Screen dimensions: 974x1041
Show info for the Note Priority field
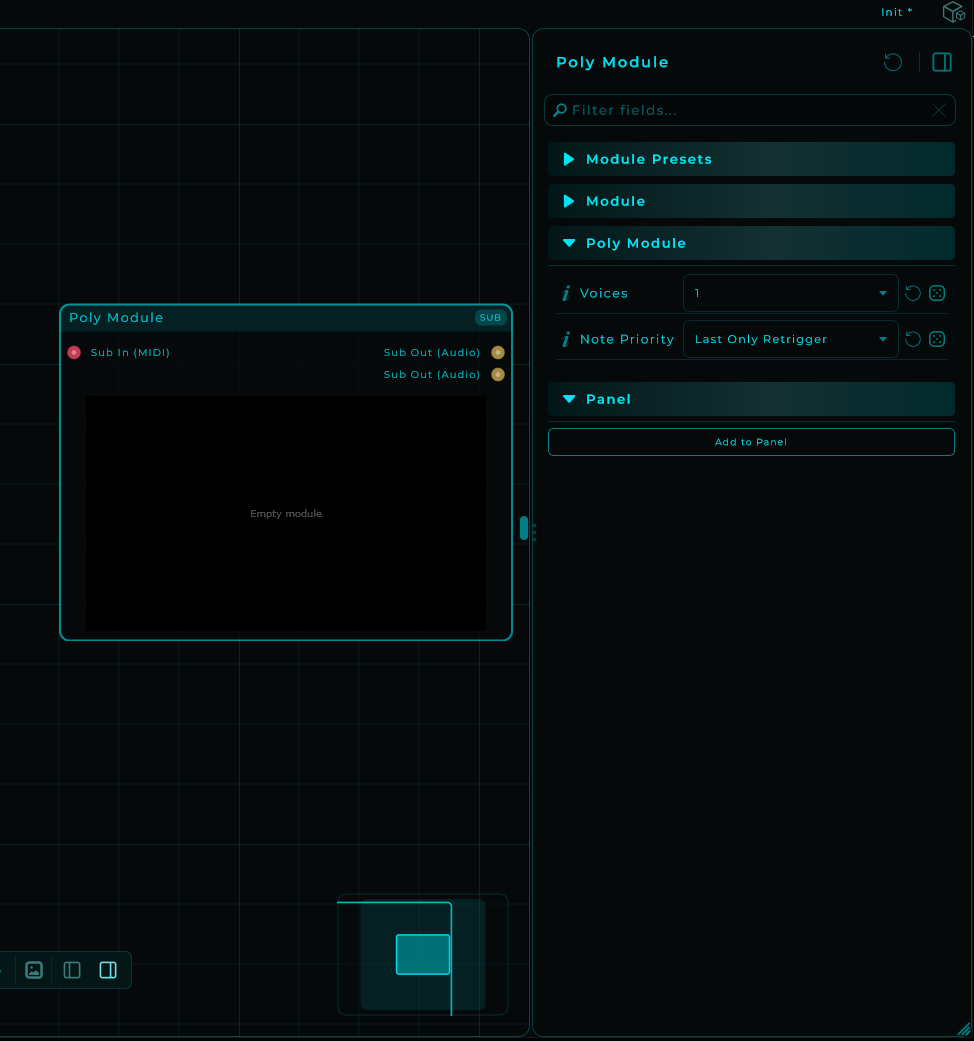point(566,339)
